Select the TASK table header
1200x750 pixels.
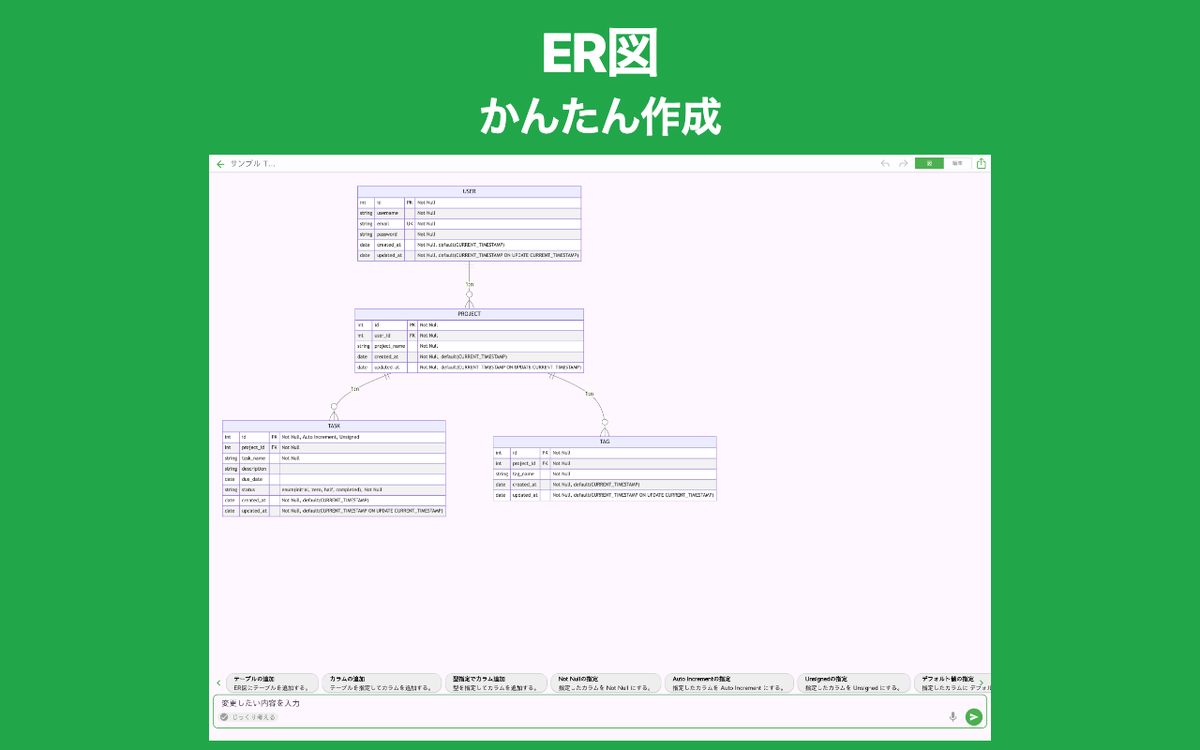click(x=334, y=426)
